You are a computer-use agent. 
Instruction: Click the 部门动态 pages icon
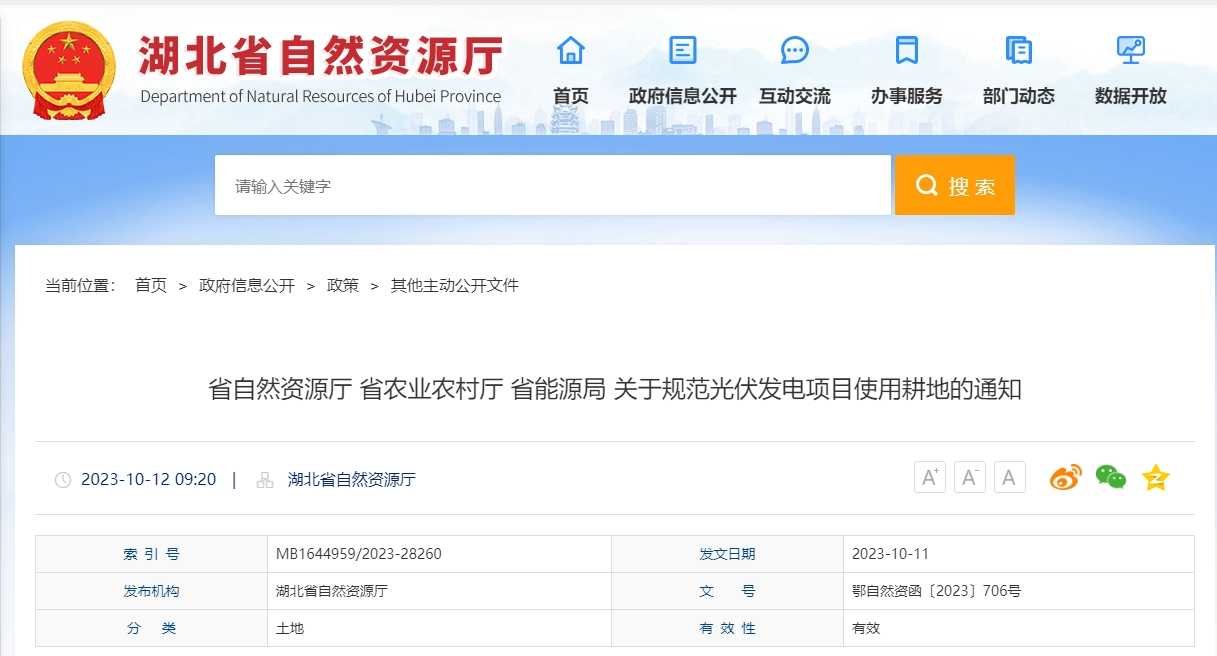1019,50
